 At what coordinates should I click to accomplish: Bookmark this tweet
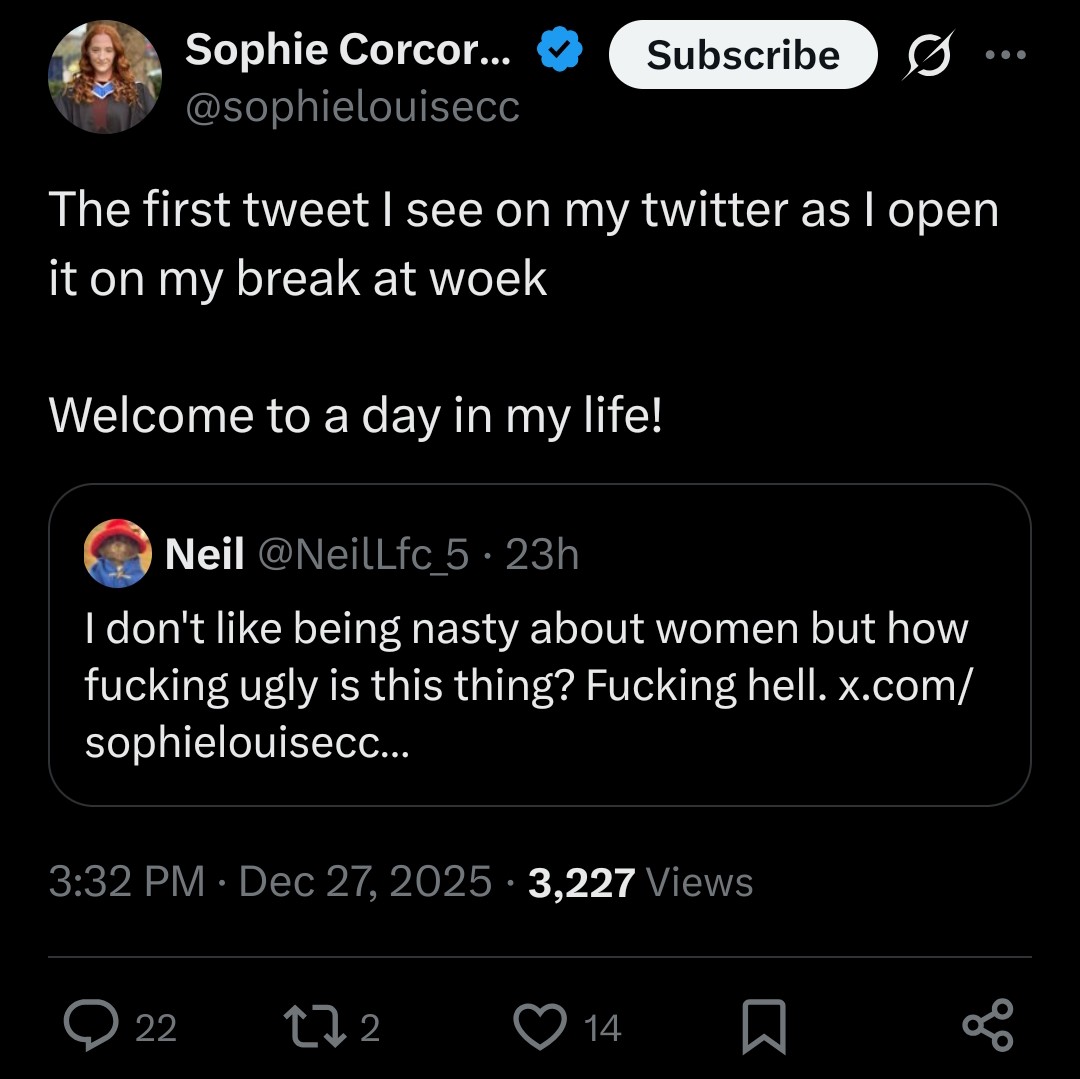coord(765,1028)
